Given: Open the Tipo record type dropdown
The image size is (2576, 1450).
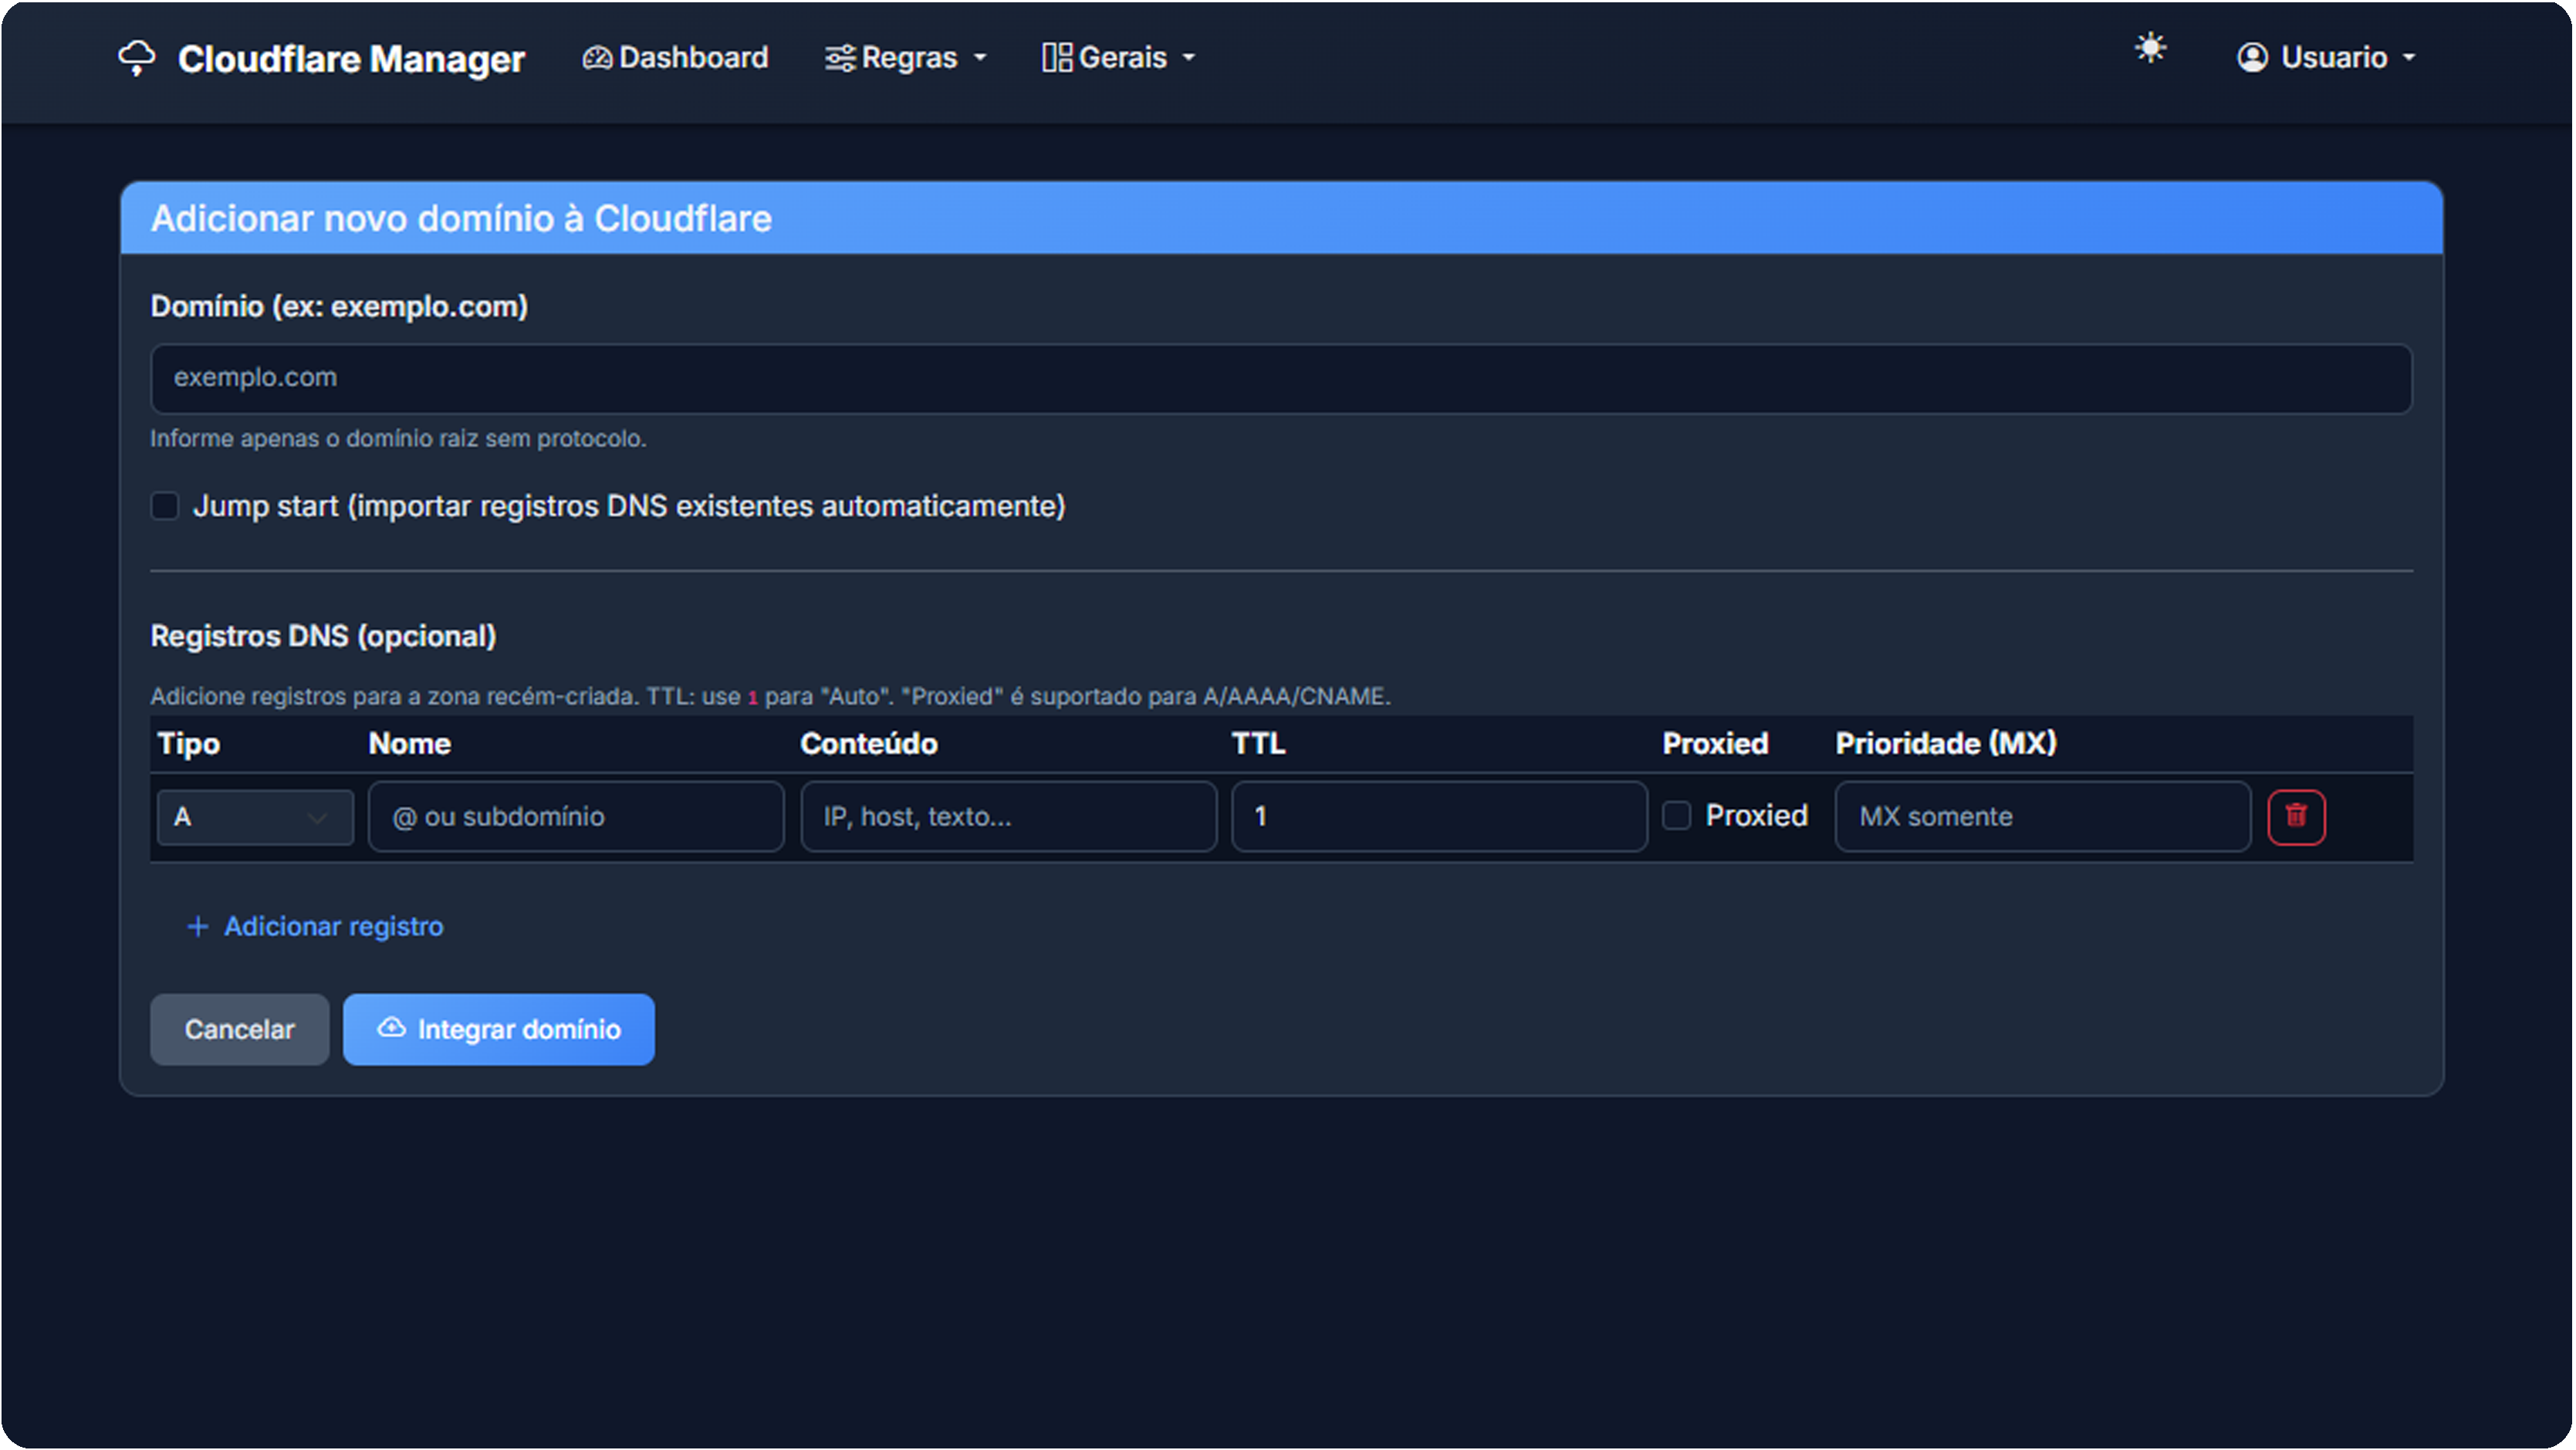Looking at the screenshot, I should coord(255,817).
